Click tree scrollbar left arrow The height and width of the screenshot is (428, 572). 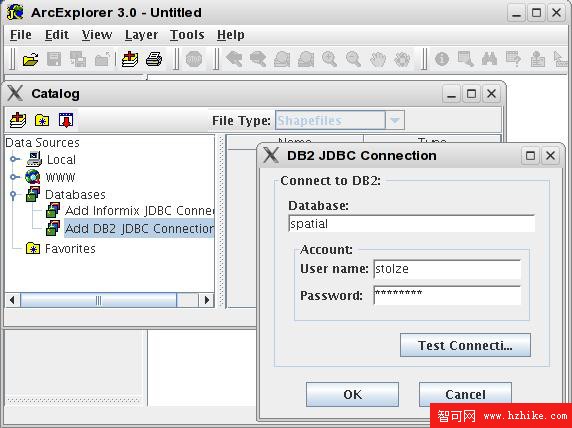tap(13, 300)
